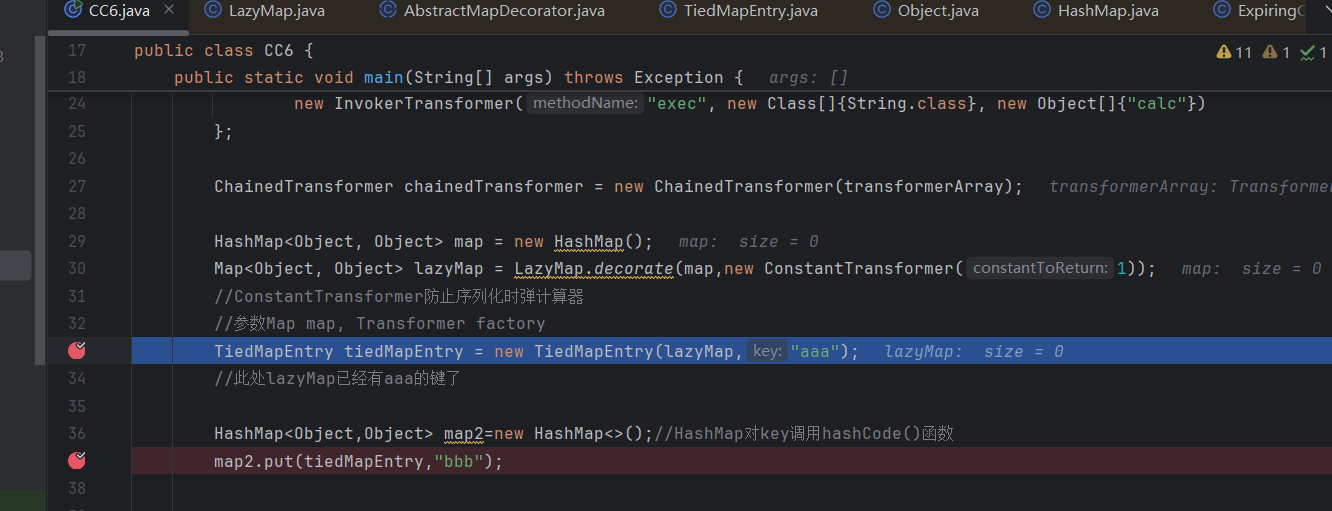
Task: Click the HashMap.java class icon
Action: (1042, 11)
